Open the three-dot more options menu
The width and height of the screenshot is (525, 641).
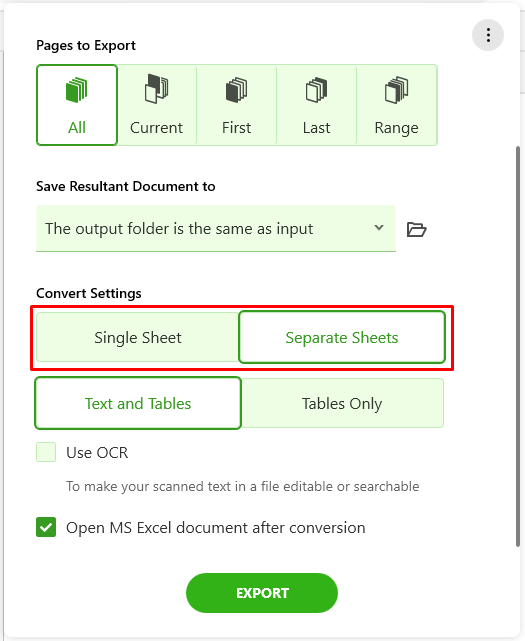tap(488, 35)
